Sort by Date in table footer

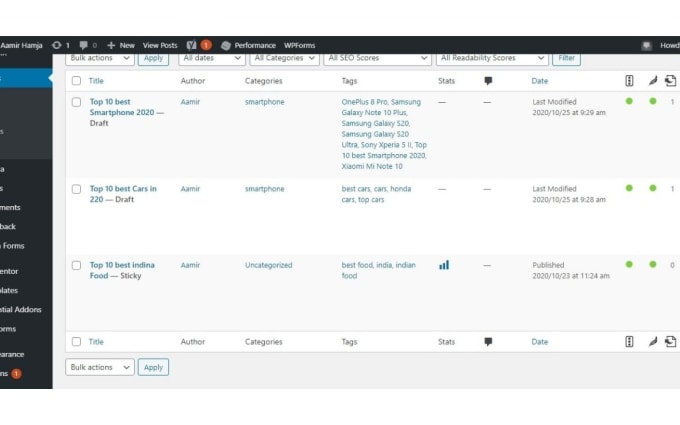pyautogui.click(x=539, y=342)
